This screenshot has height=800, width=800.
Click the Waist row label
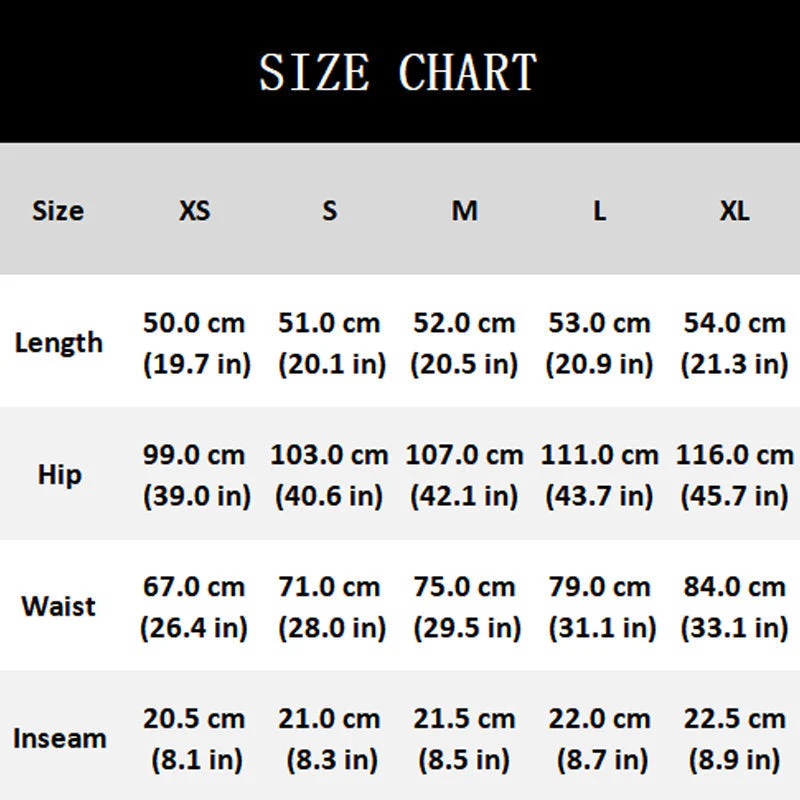(x=58, y=607)
